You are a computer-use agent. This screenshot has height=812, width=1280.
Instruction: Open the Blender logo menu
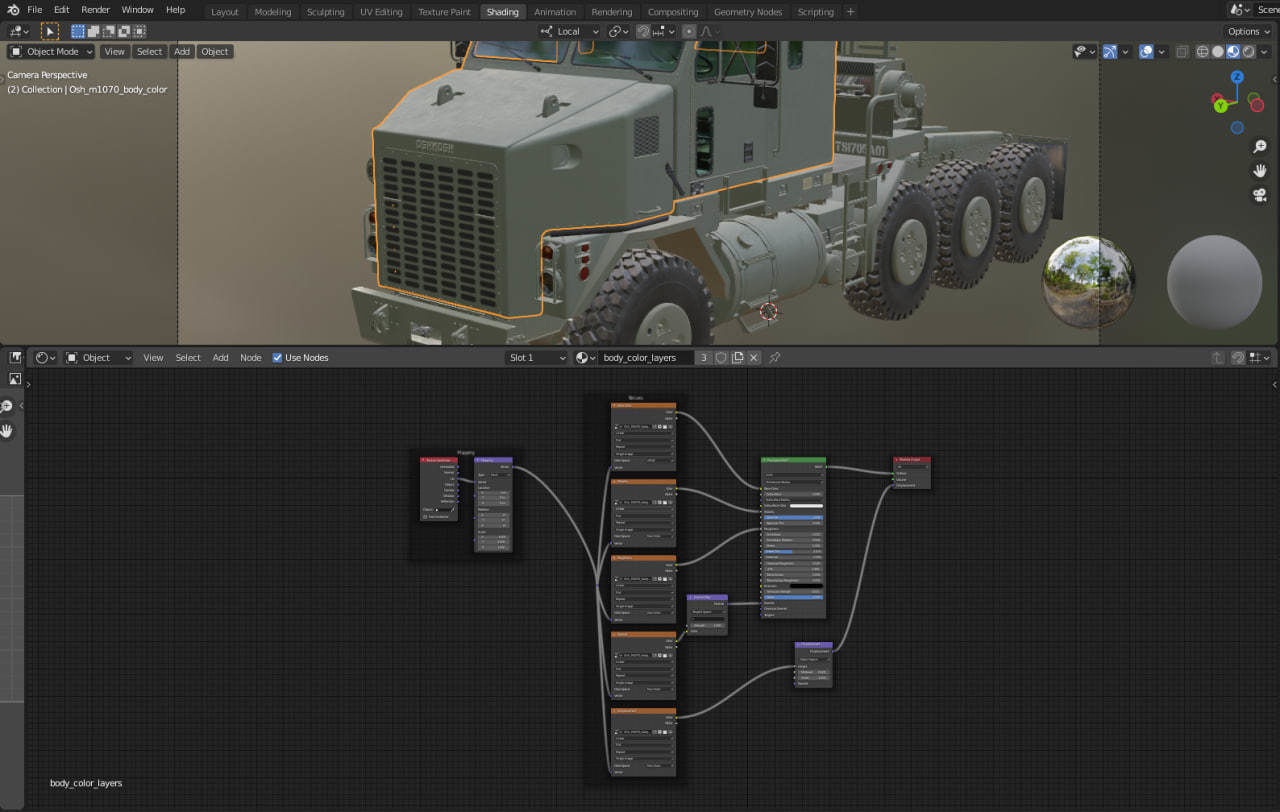(x=13, y=9)
